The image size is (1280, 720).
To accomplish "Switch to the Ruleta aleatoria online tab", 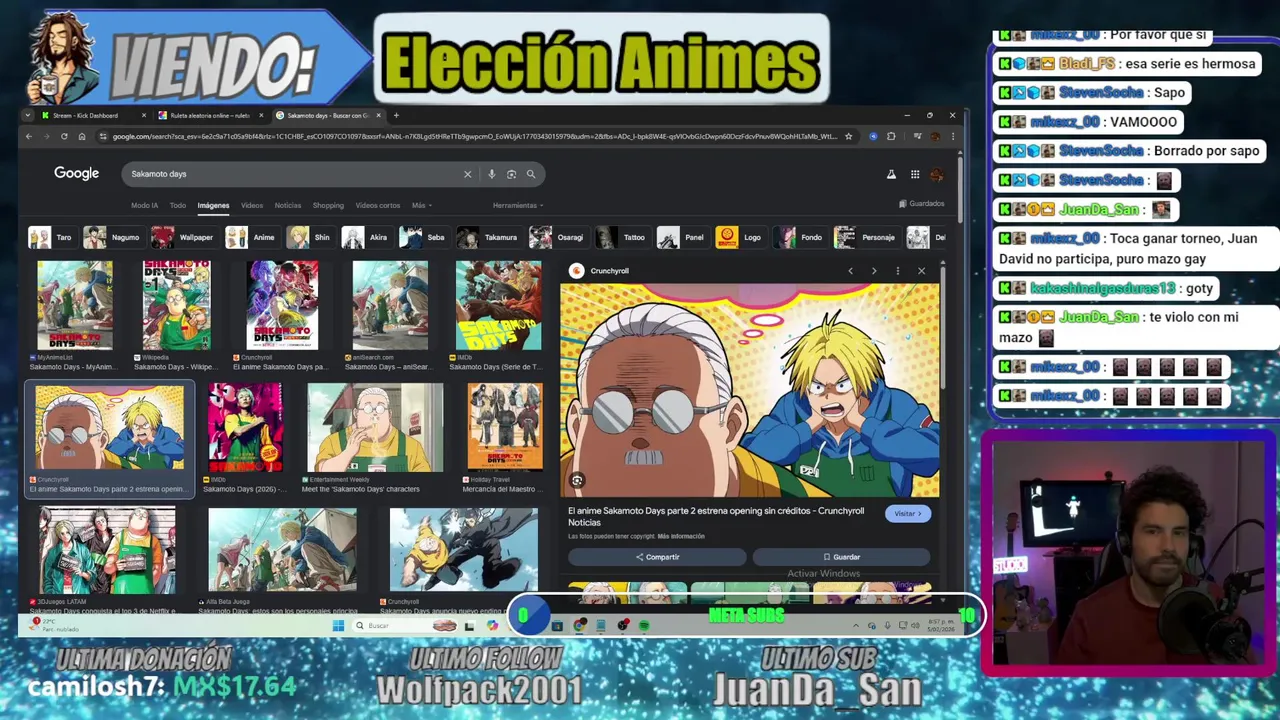I will [x=211, y=115].
